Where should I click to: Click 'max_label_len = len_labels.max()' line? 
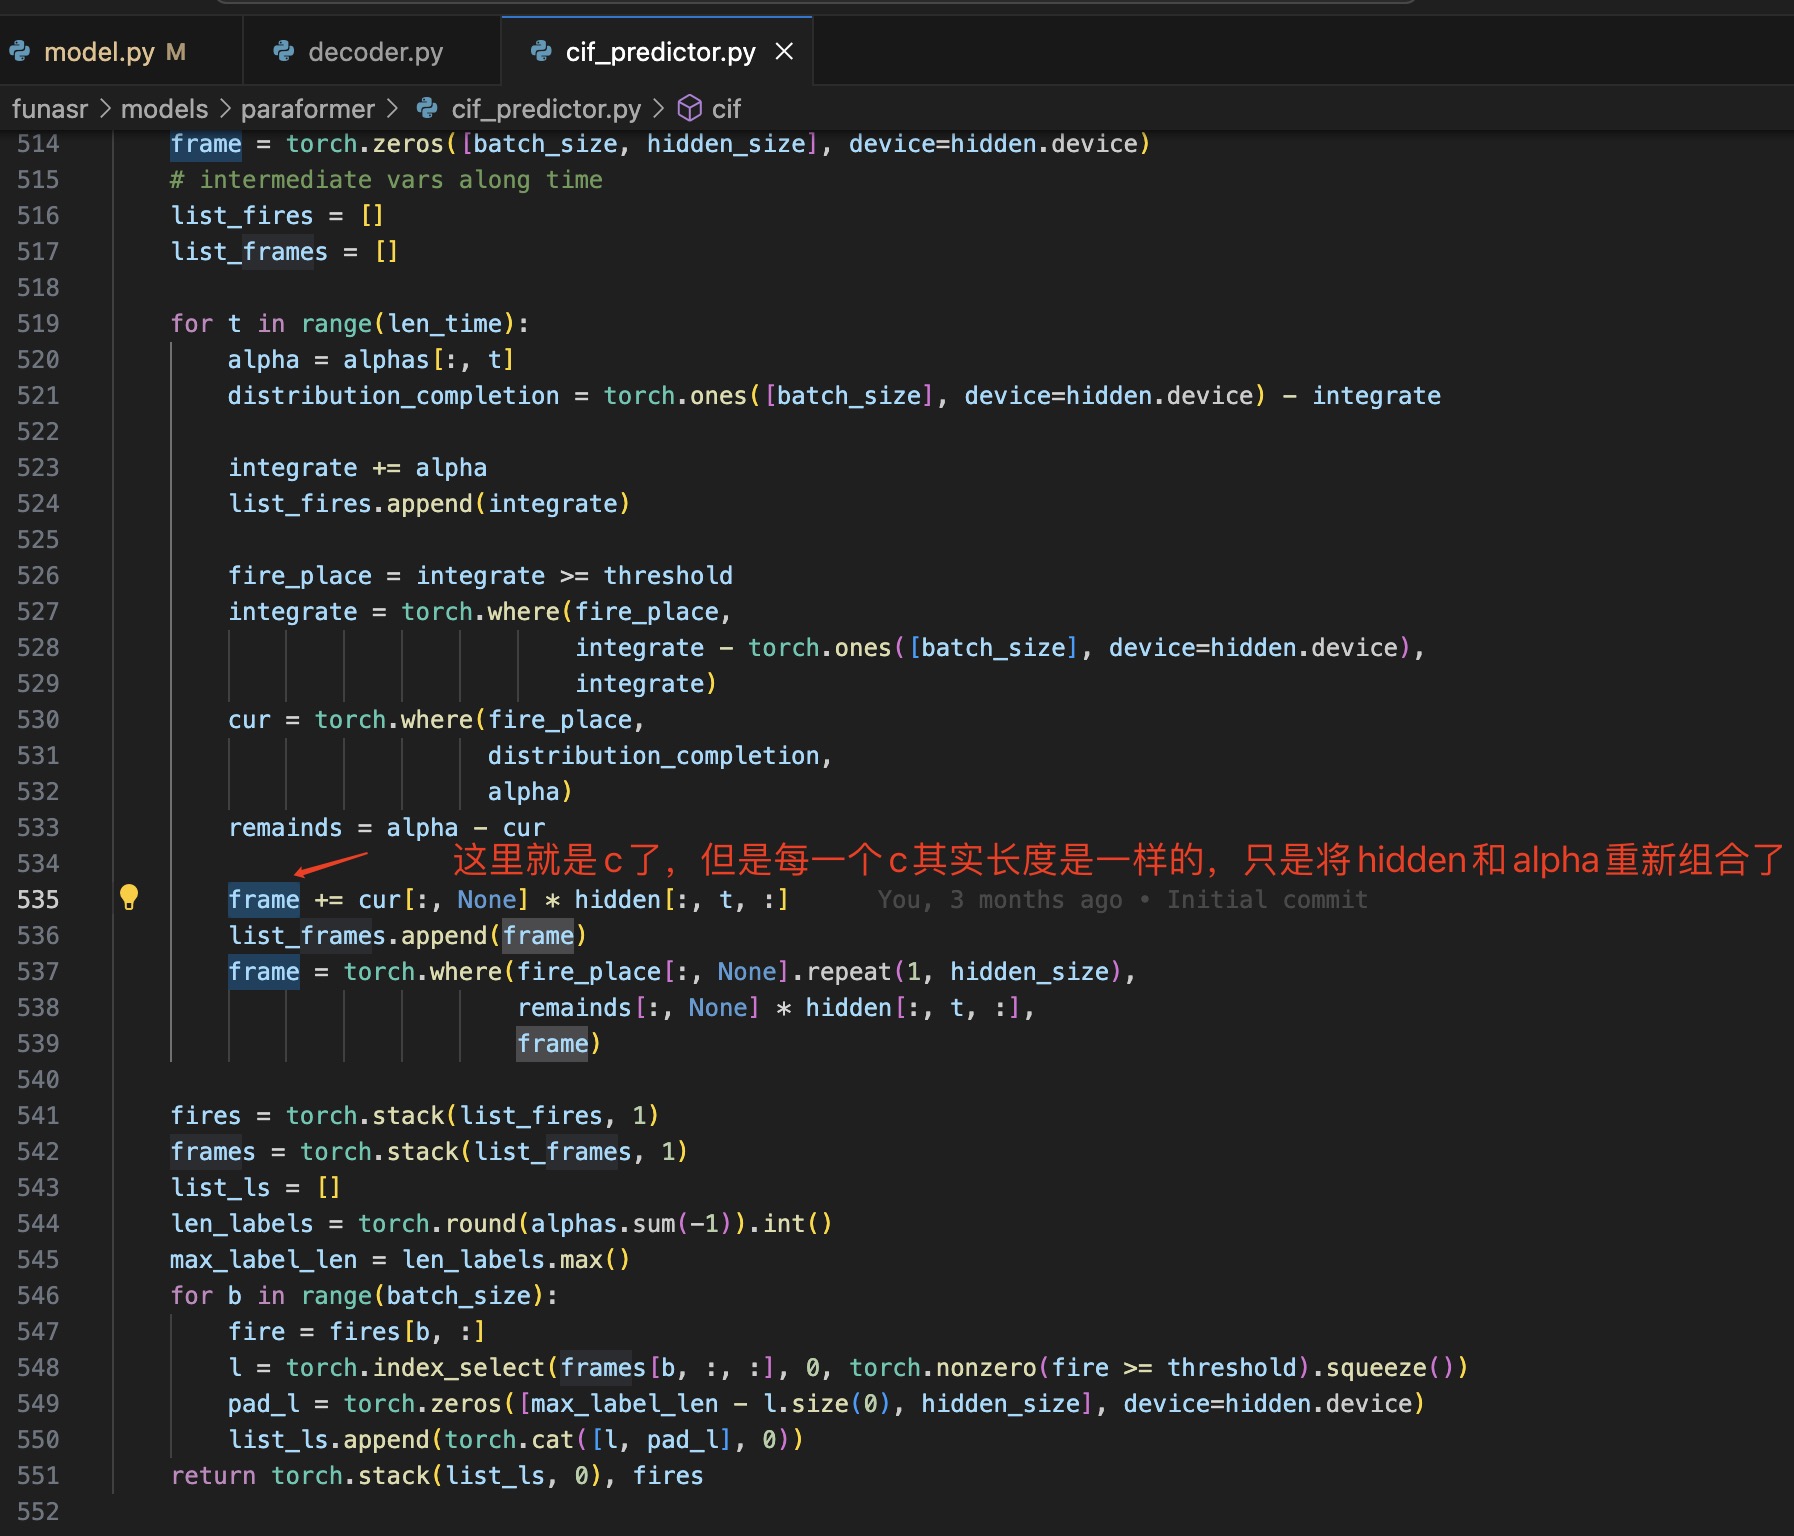pos(400,1260)
